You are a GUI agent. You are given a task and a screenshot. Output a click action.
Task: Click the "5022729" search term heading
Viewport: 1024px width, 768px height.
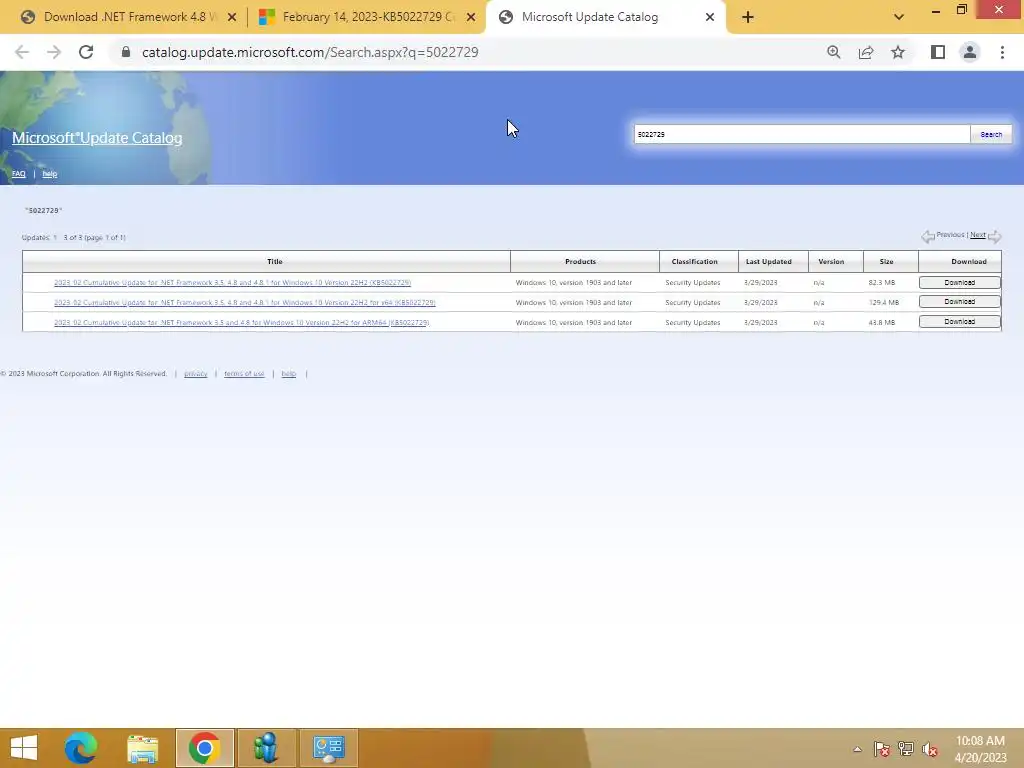tap(44, 210)
